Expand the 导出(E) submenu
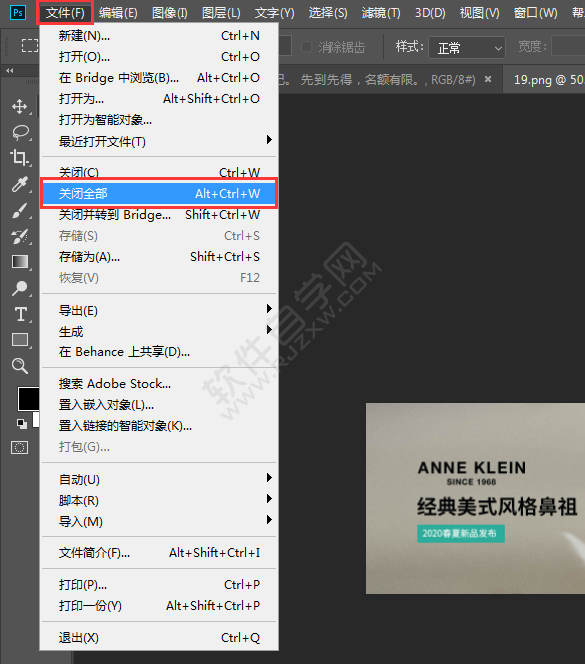Screen dimensions: 585x664 coord(159,310)
